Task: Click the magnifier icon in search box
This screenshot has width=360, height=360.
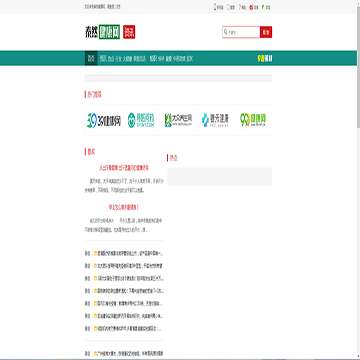Action: (x=226, y=32)
